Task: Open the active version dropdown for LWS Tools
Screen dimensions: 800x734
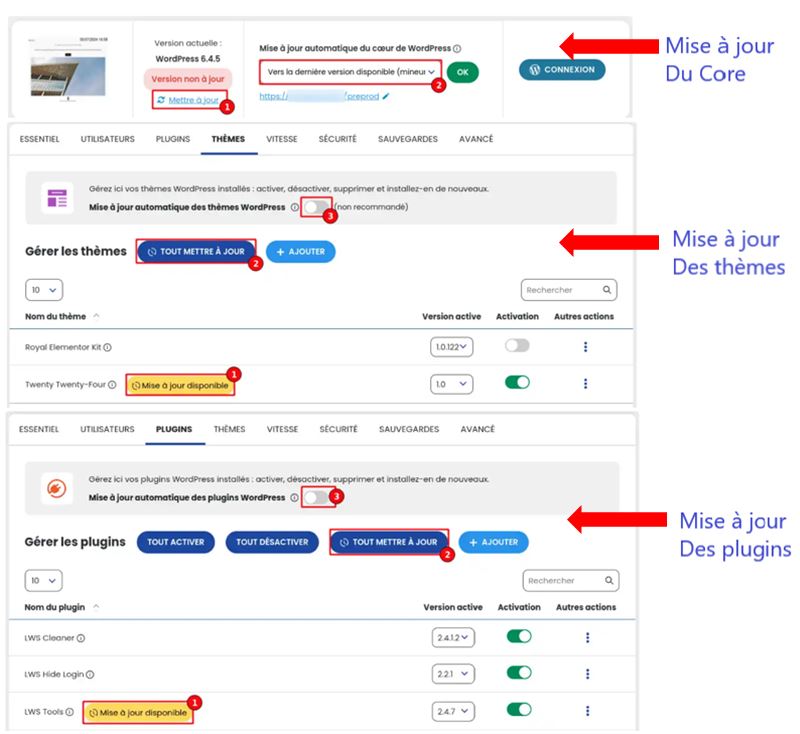Action: 452,711
